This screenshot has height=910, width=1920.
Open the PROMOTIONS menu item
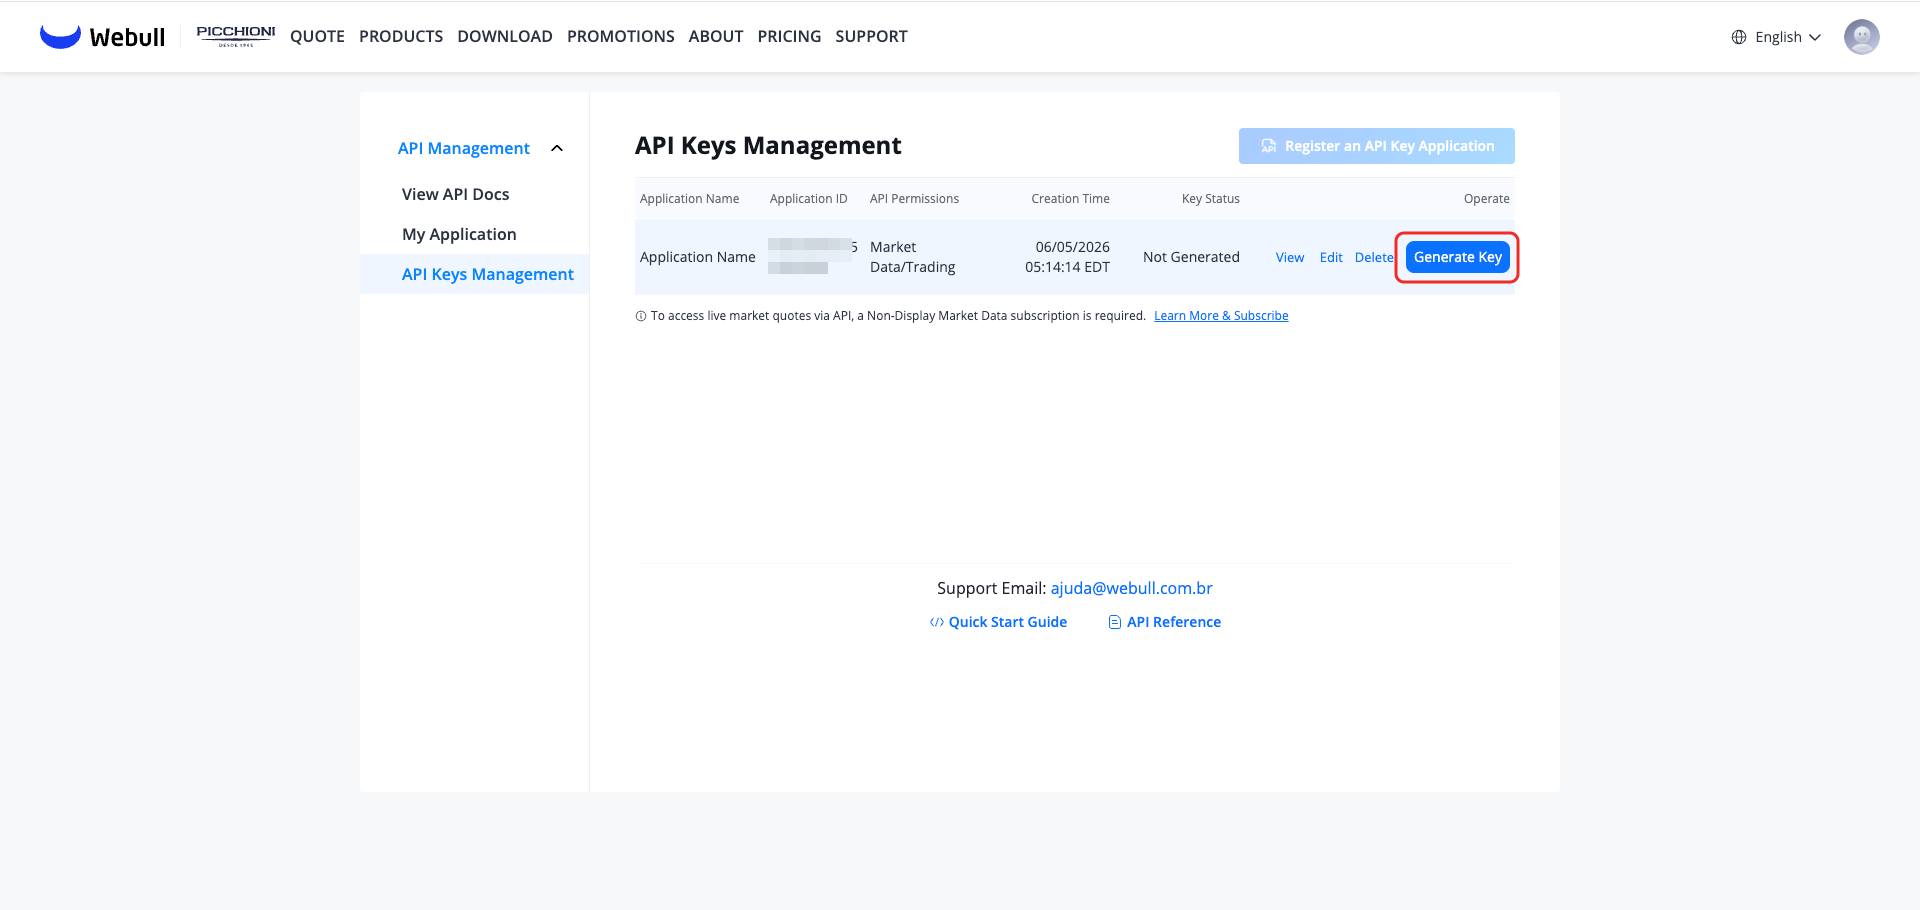[621, 36]
